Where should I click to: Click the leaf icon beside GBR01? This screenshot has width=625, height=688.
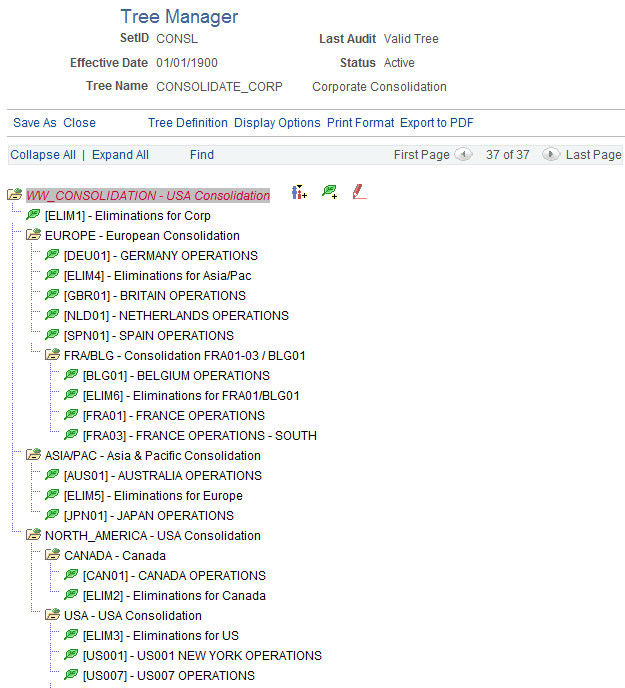pyautogui.click(x=52, y=294)
